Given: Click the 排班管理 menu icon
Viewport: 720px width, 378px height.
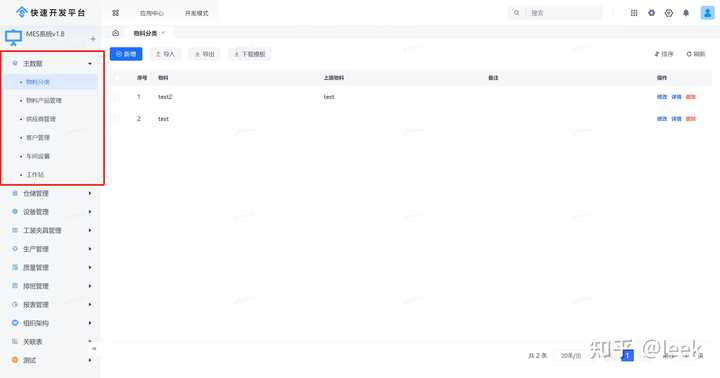Looking at the screenshot, I should point(15,286).
